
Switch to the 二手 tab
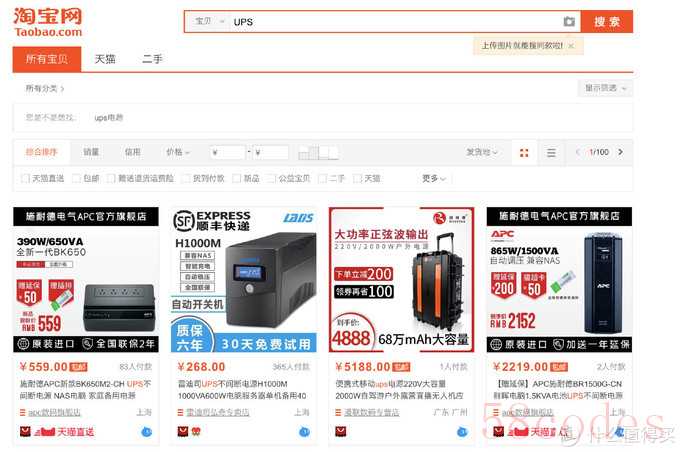click(x=152, y=59)
